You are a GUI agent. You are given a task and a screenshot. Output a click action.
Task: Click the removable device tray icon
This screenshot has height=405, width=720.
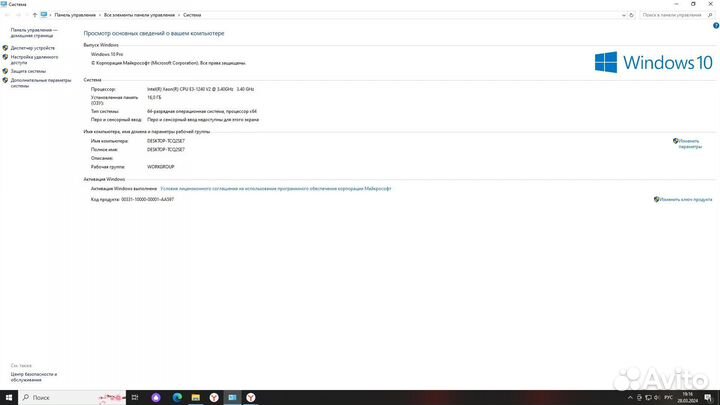coord(639,398)
